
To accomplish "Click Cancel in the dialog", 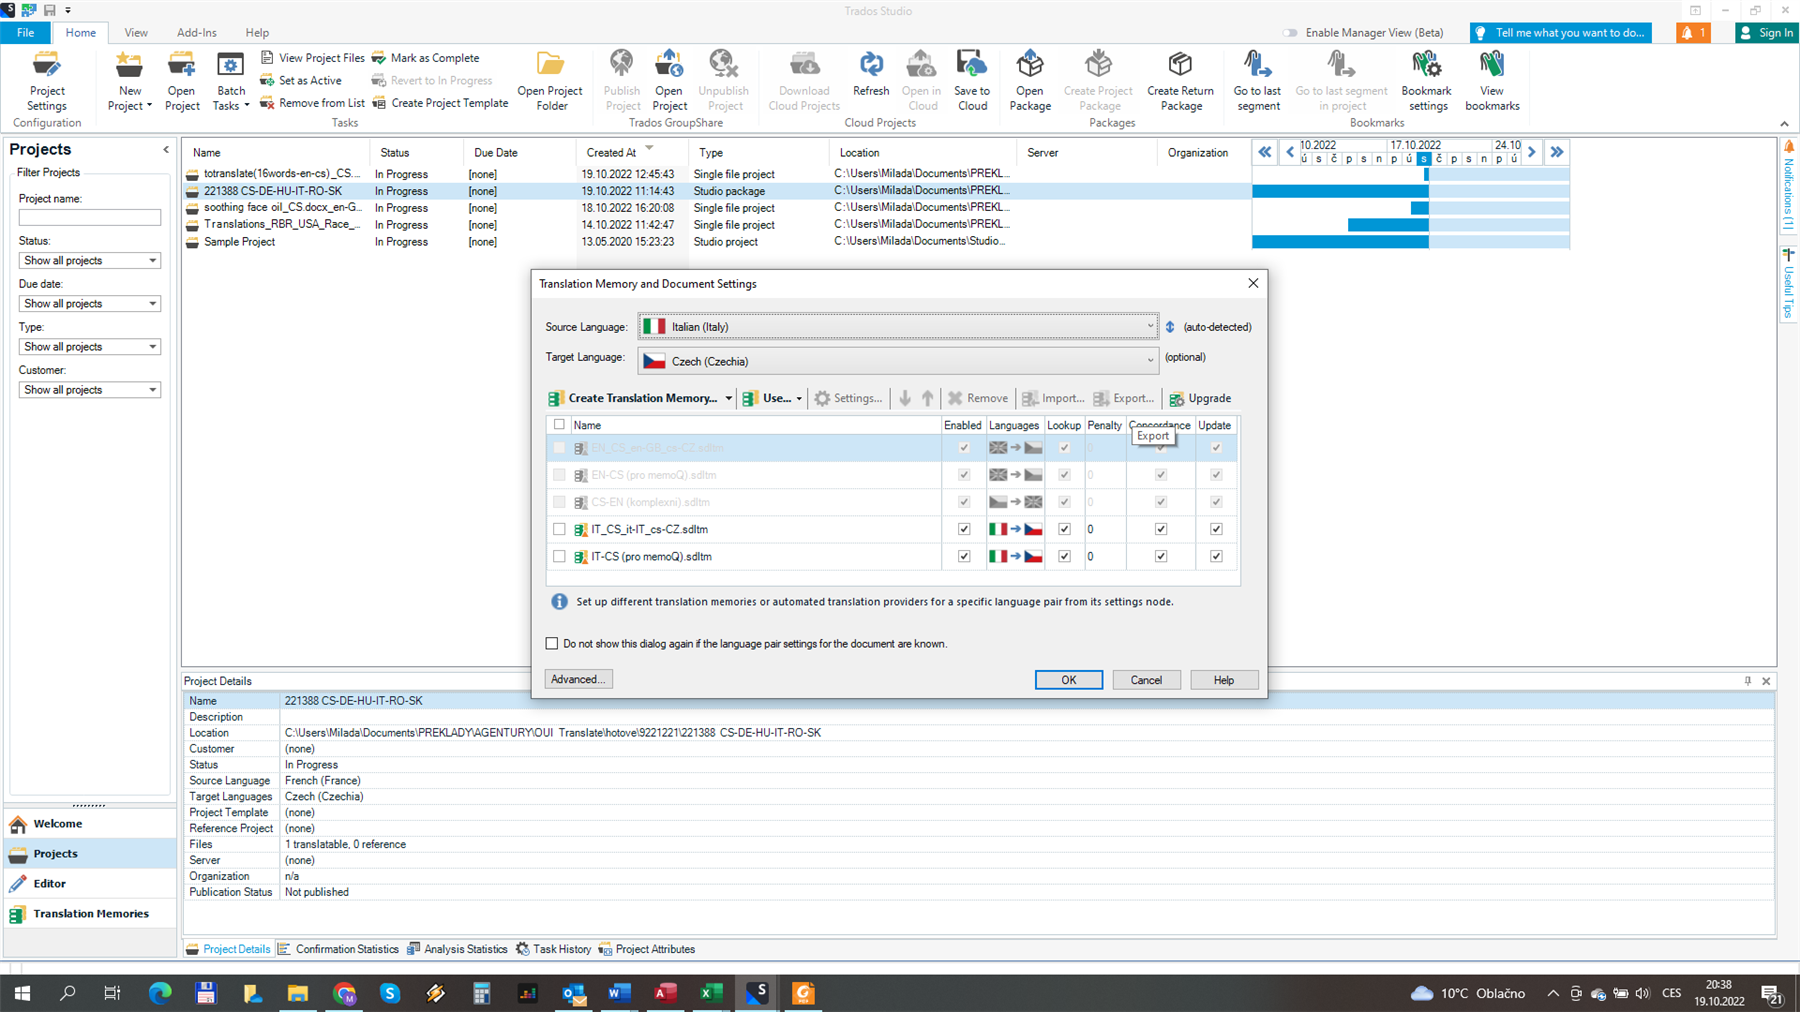I will point(1146,680).
